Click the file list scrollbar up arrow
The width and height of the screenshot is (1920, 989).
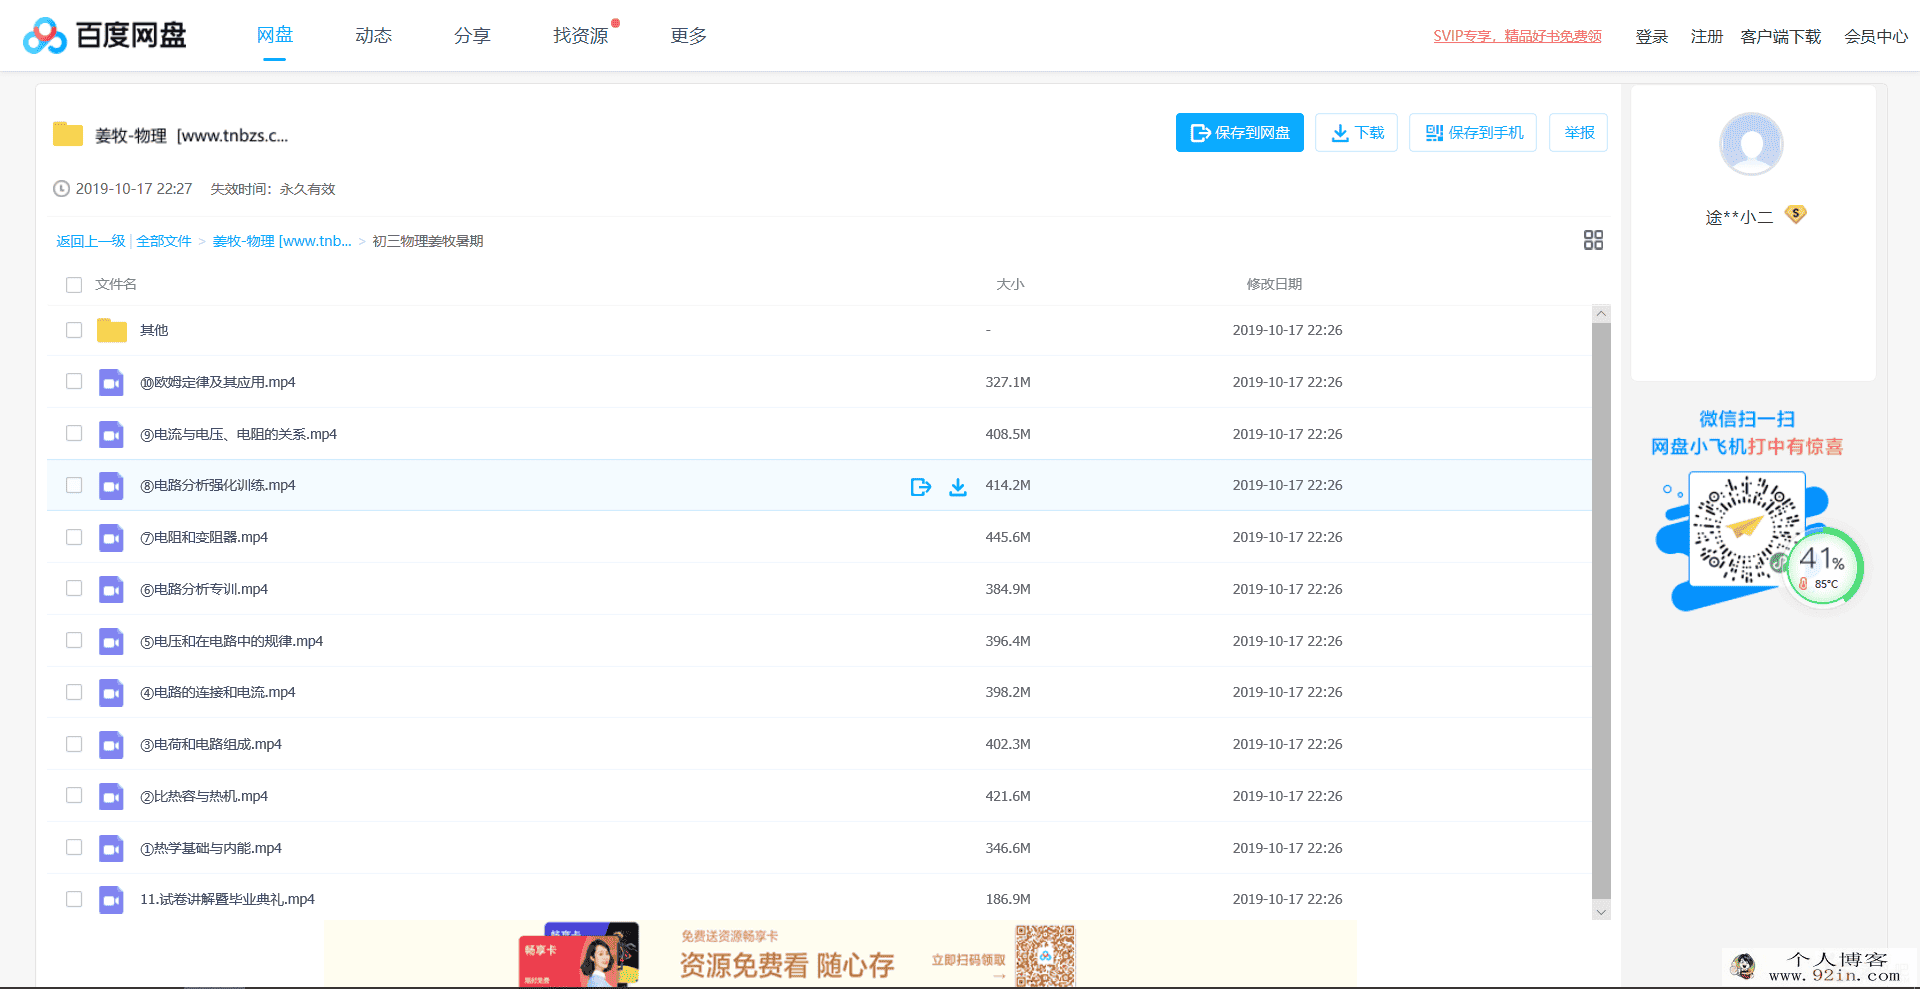(x=1601, y=313)
